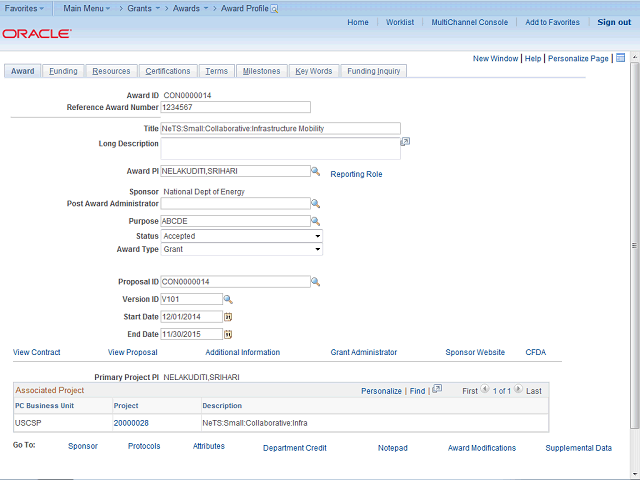Open lookup for the Proposal ID field
This screenshot has height=480, width=640.
pos(315,282)
